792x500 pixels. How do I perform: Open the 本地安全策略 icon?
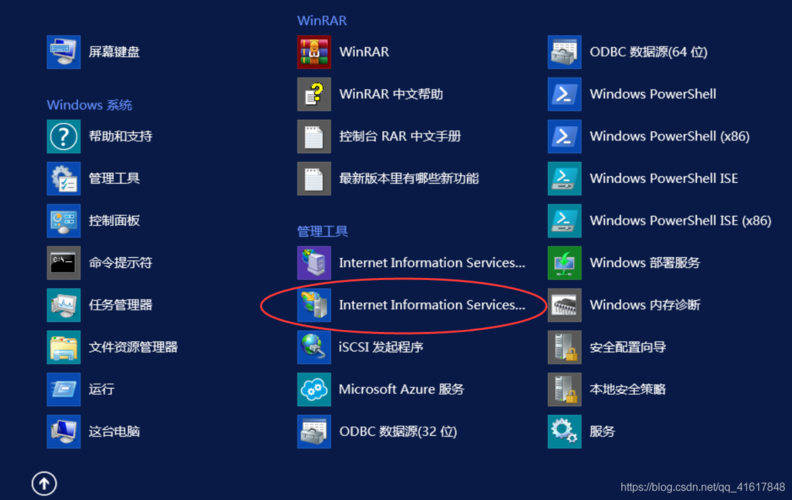coord(565,389)
